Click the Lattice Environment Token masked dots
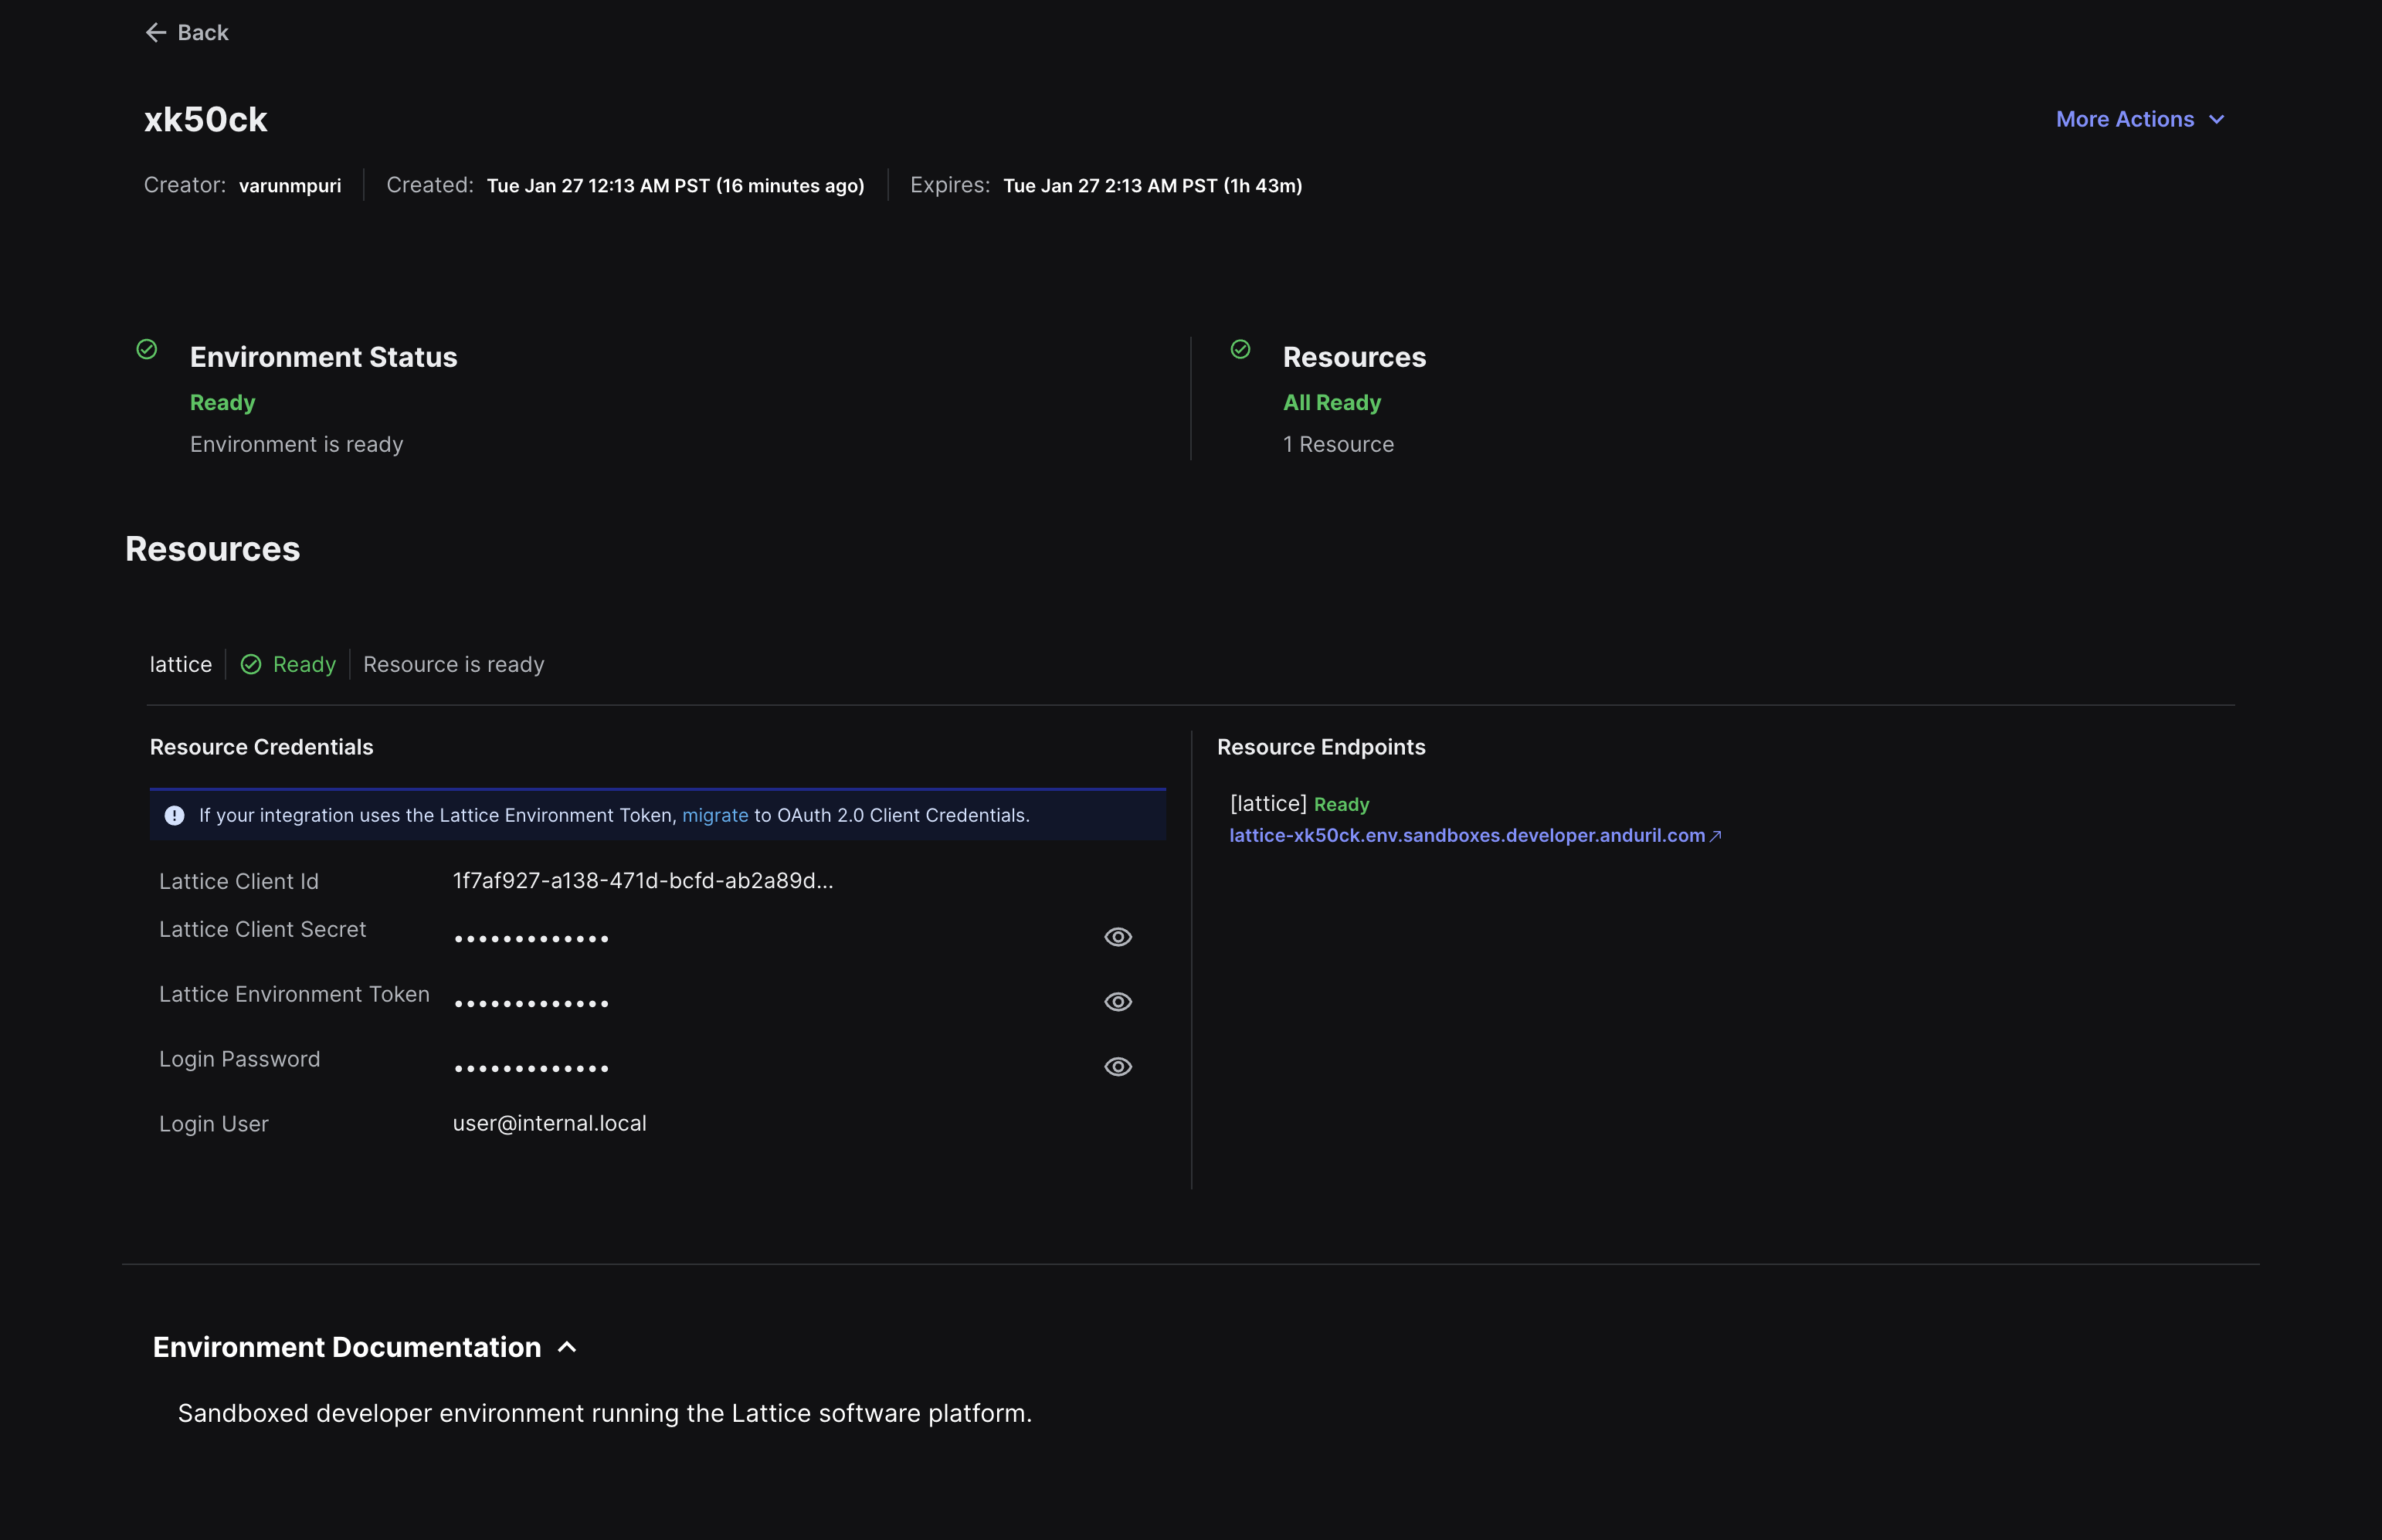This screenshot has height=1540, width=2382. point(532,1004)
